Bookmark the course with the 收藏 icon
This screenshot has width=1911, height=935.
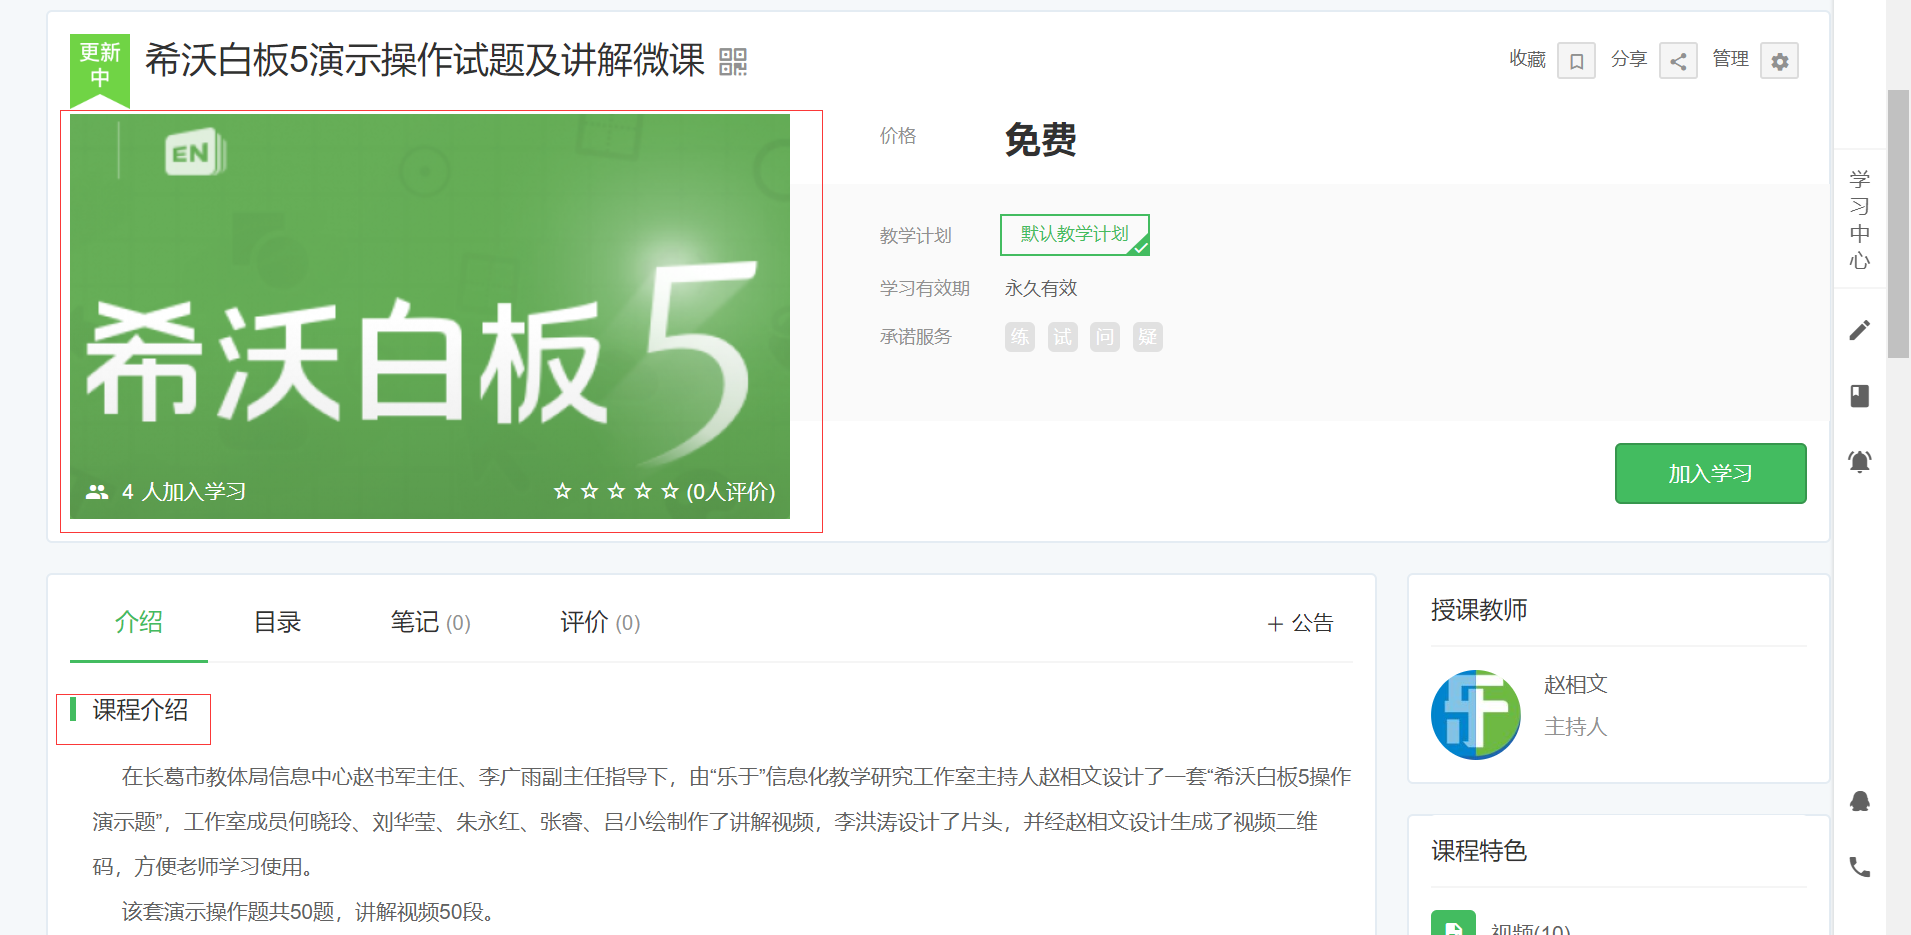(x=1576, y=61)
